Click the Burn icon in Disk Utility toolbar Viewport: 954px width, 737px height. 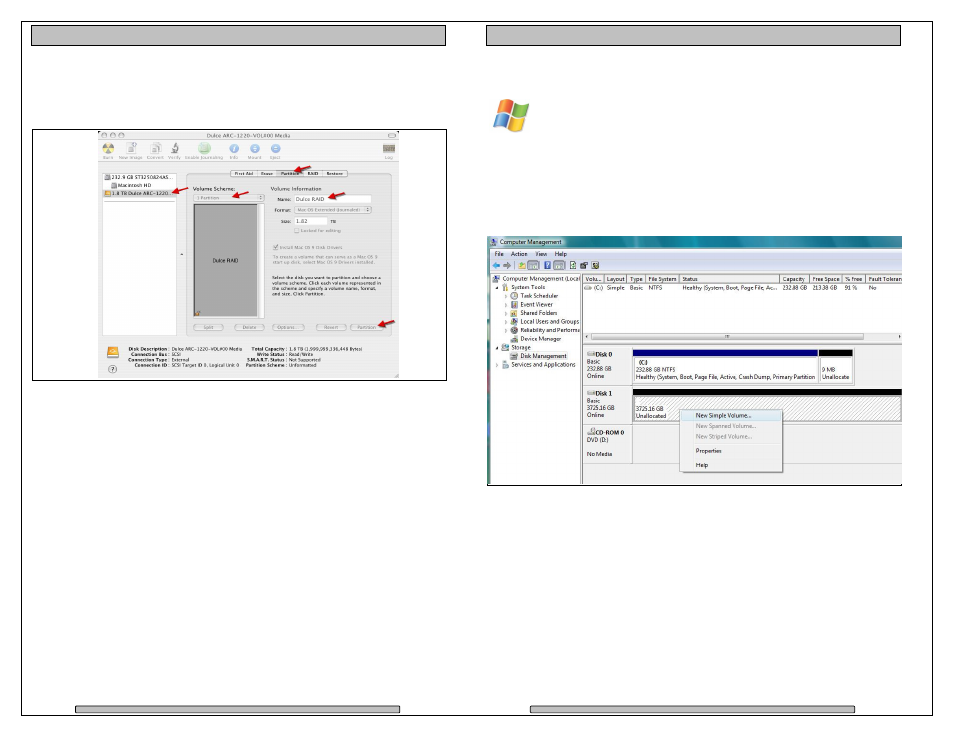[x=108, y=149]
